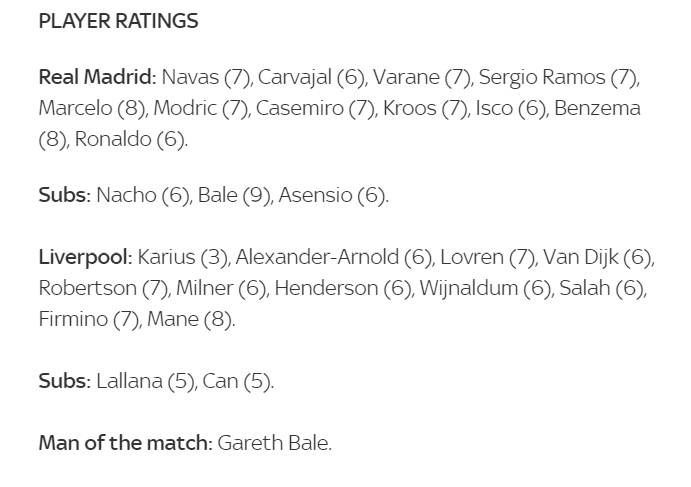Select Alexander-Arnold (6) entry
Viewport: 691px width, 487px height.
click(334, 257)
